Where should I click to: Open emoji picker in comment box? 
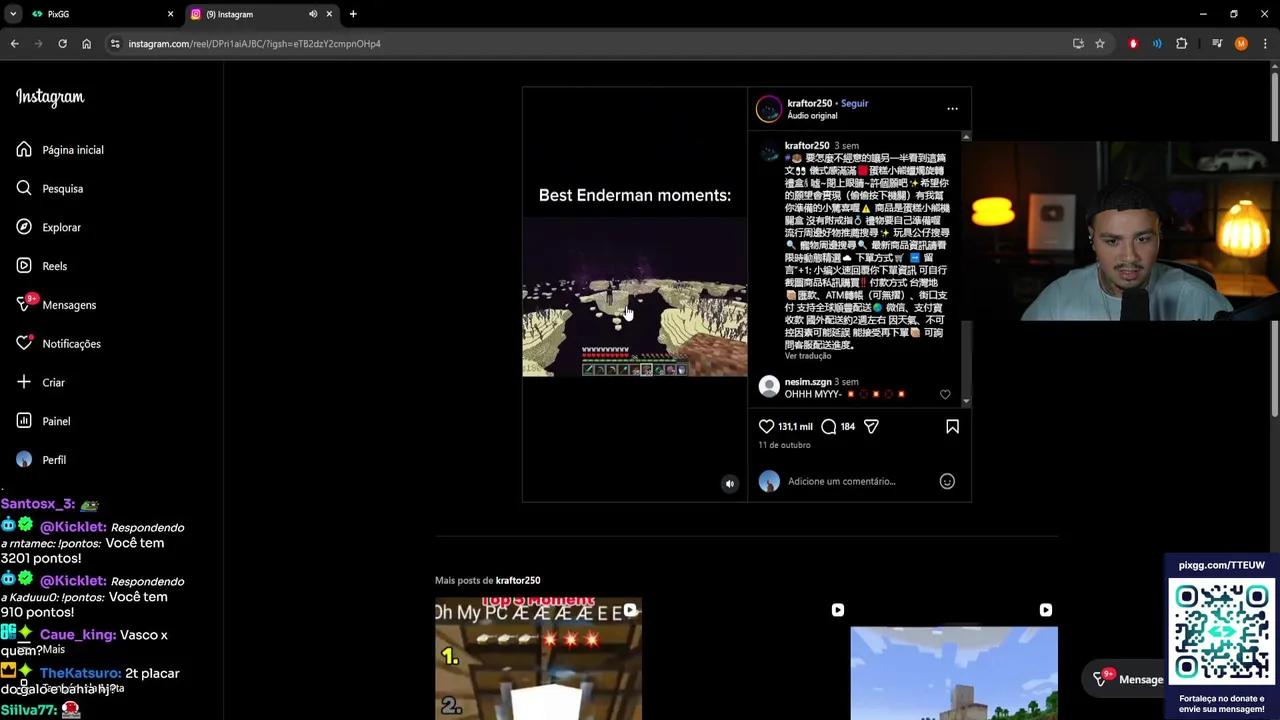pos(947,481)
